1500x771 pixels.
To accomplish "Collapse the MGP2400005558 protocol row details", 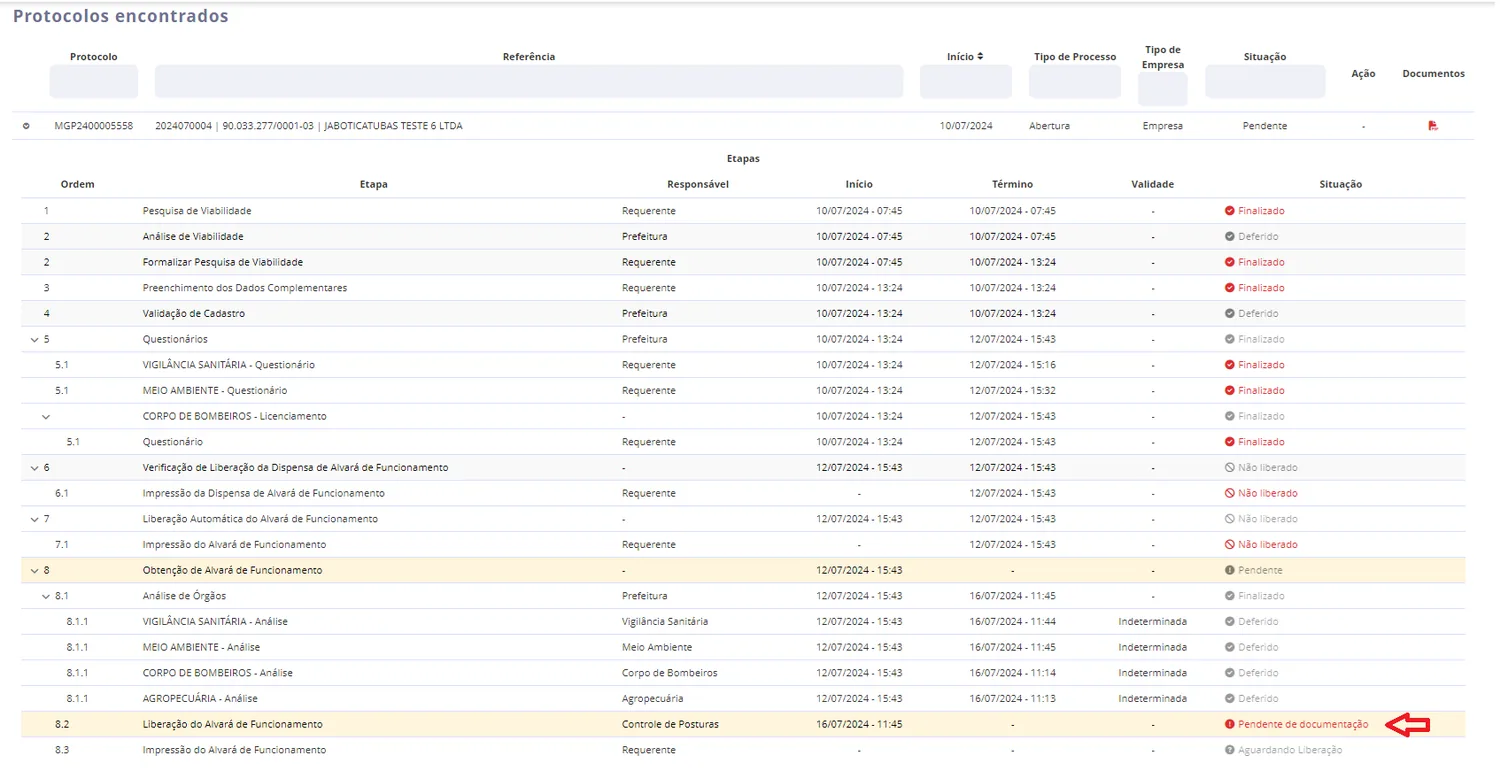I will pyautogui.click(x=26, y=126).
